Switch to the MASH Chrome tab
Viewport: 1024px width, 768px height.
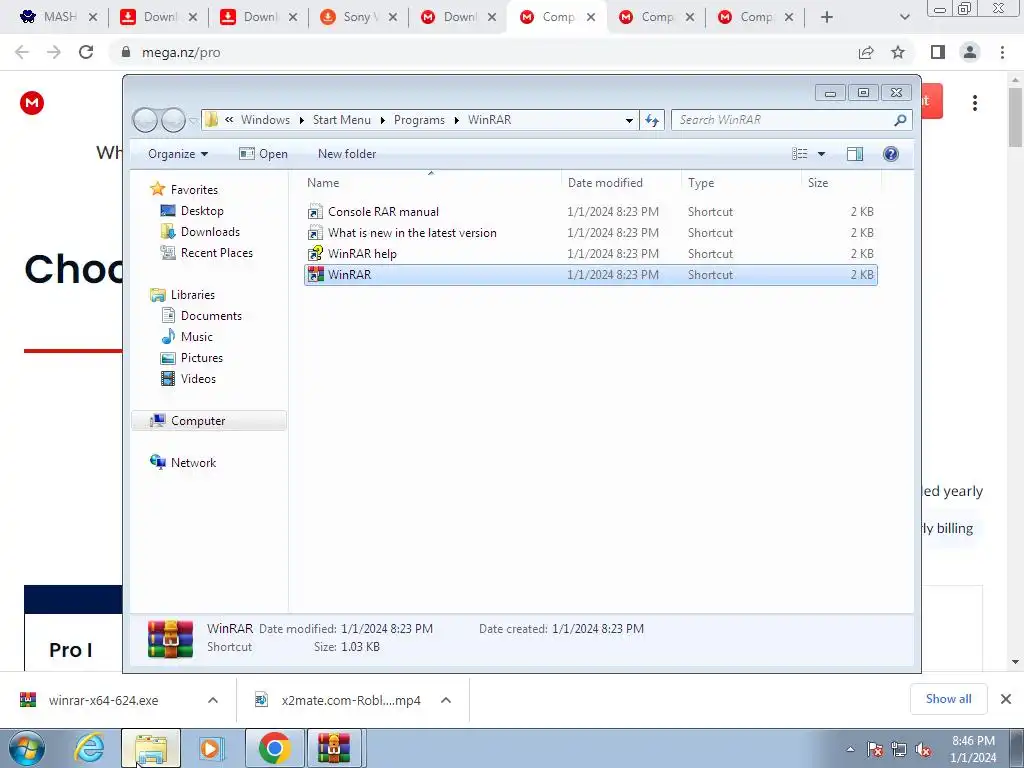[59, 17]
